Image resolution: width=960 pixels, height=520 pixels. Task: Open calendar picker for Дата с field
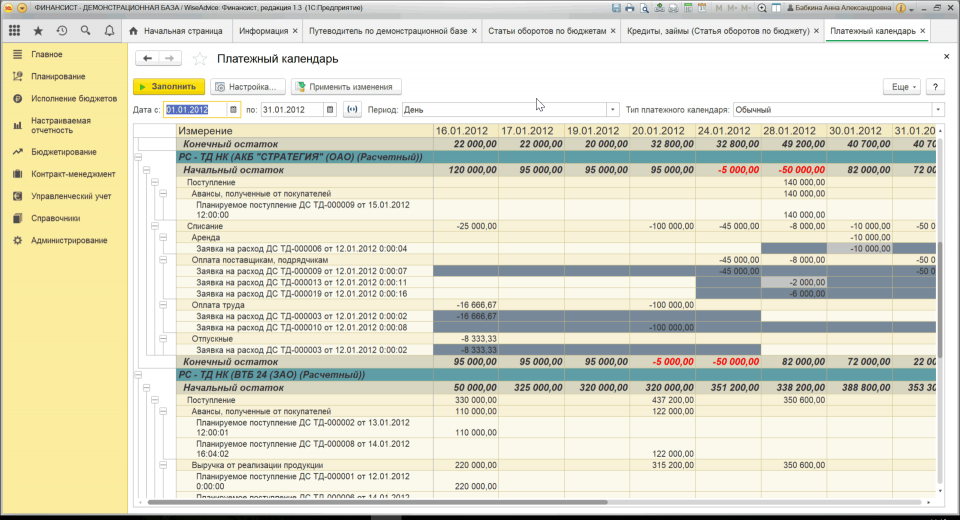point(234,109)
